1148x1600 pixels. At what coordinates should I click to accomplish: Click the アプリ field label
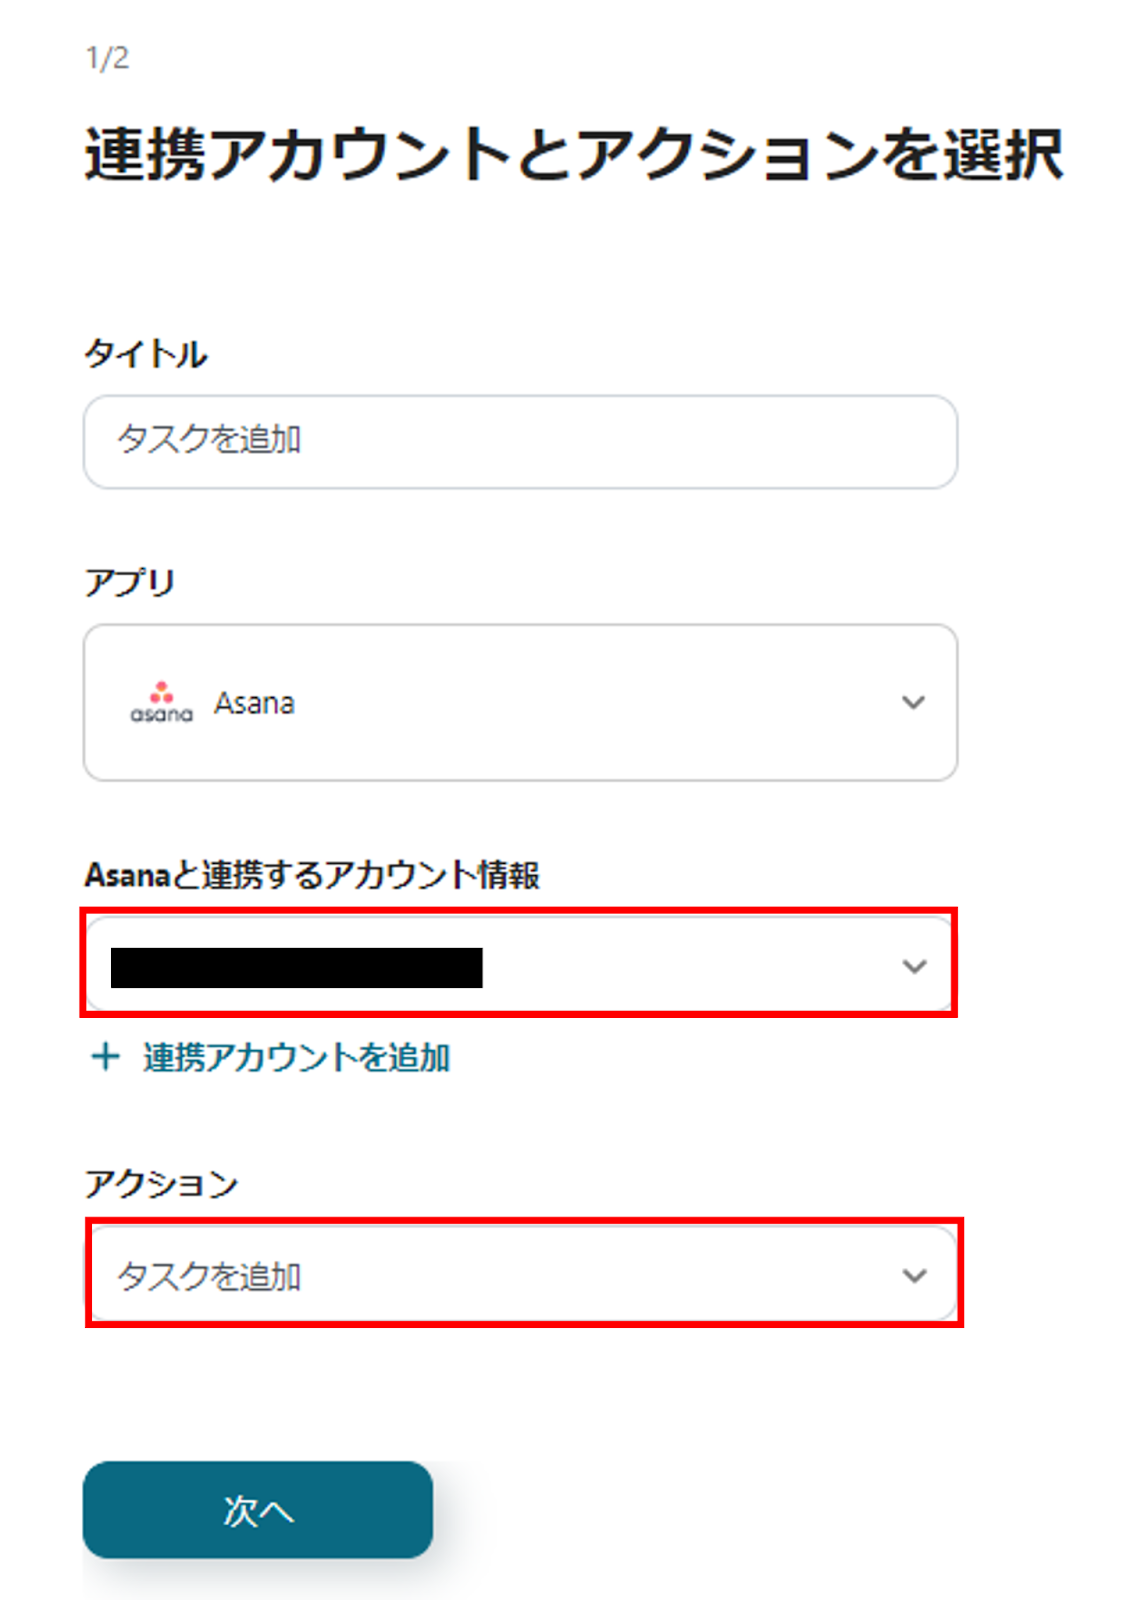130,582
